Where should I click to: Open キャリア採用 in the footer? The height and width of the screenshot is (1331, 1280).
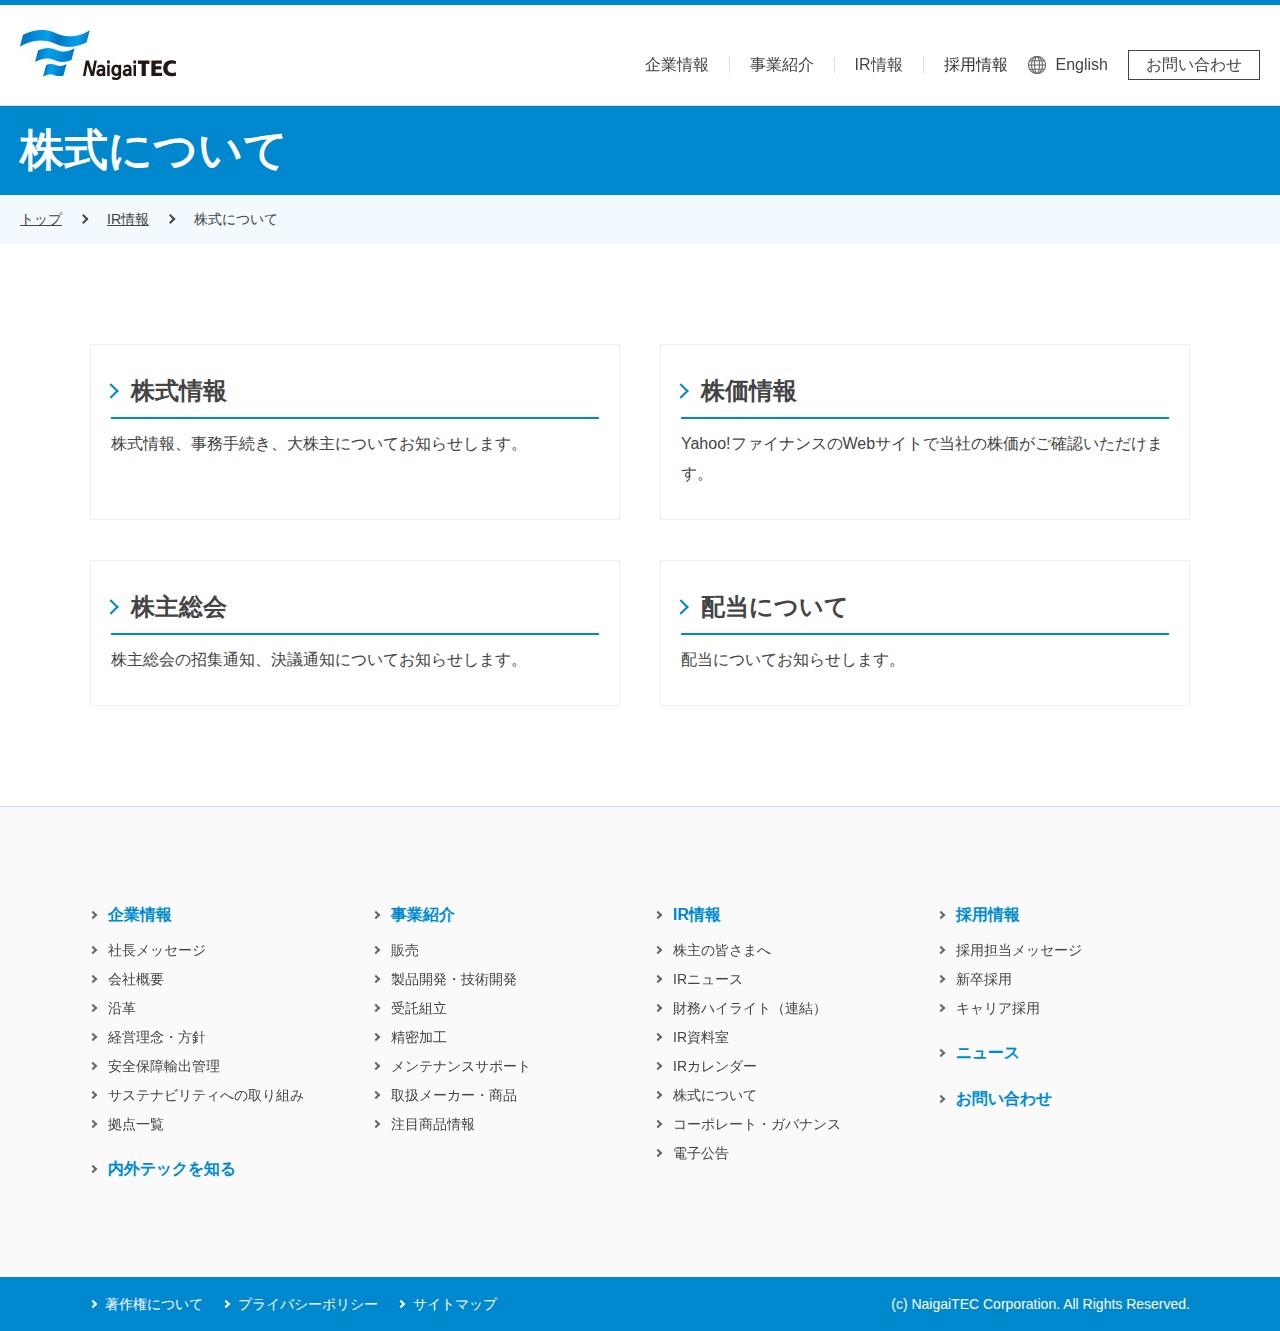click(998, 1008)
